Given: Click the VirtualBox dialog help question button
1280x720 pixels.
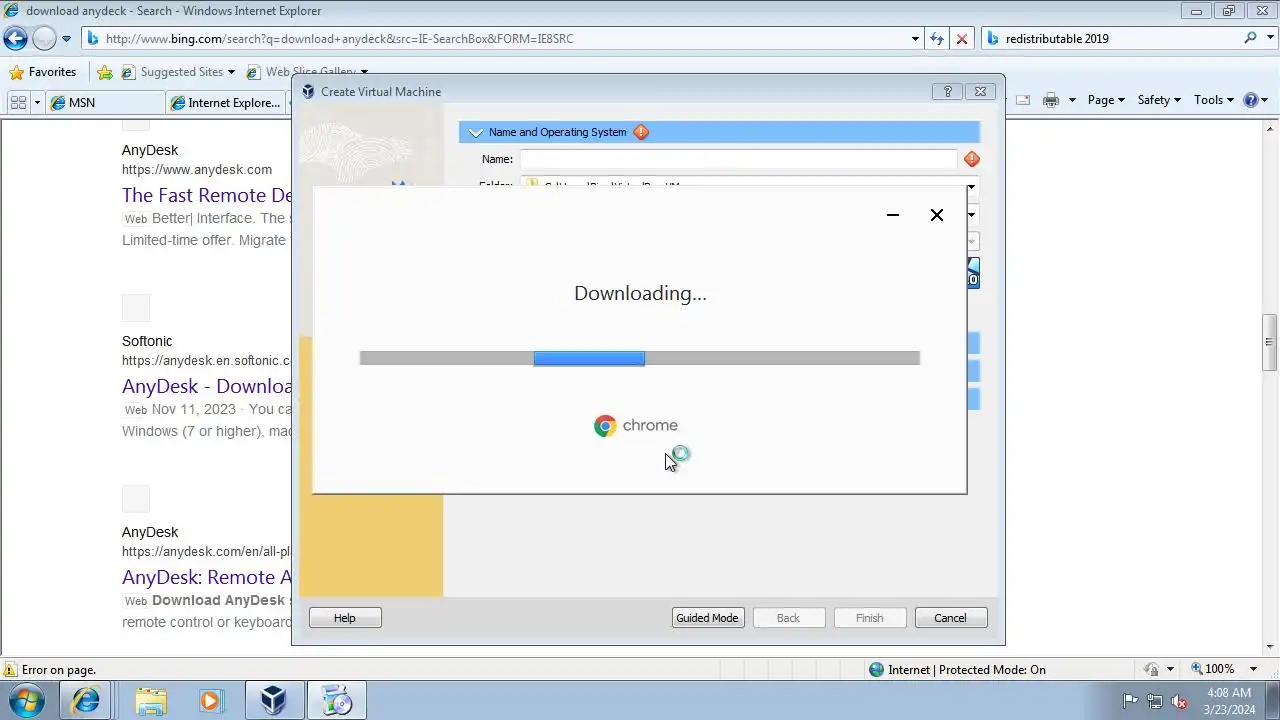Looking at the screenshot, I should pyautogui.click(x=947, y=91).
